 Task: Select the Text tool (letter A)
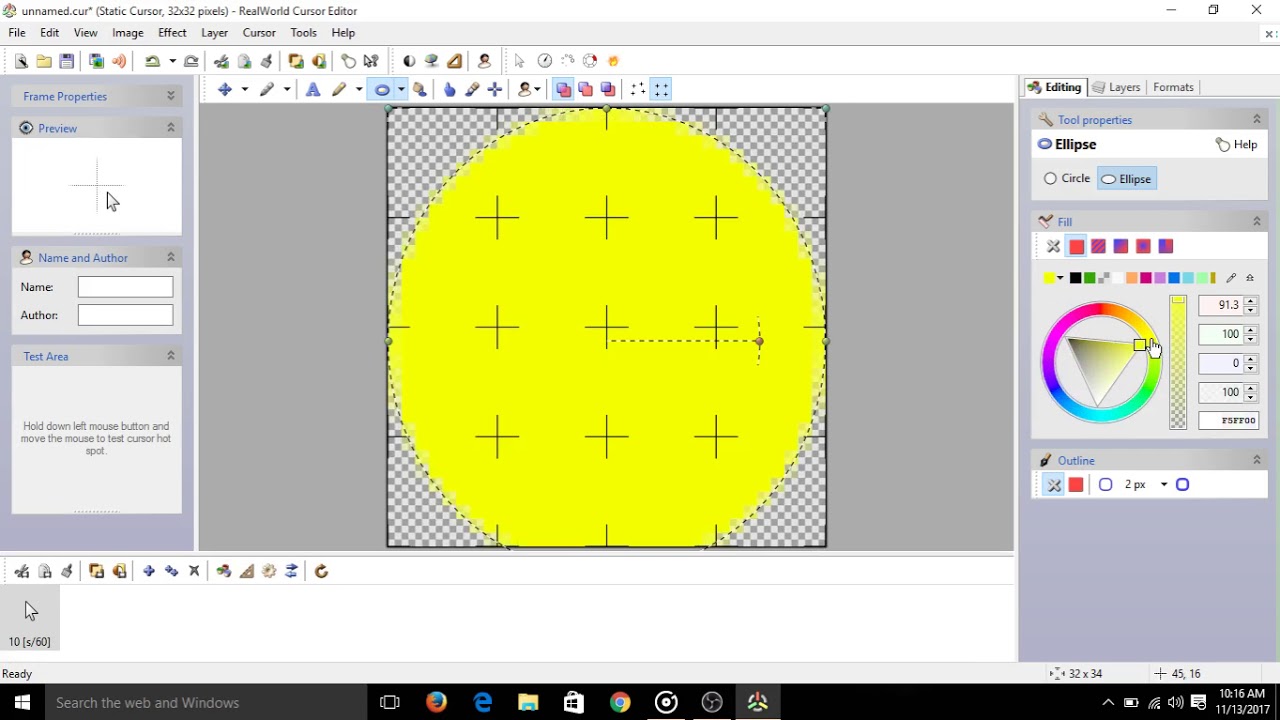click(312, 90)
